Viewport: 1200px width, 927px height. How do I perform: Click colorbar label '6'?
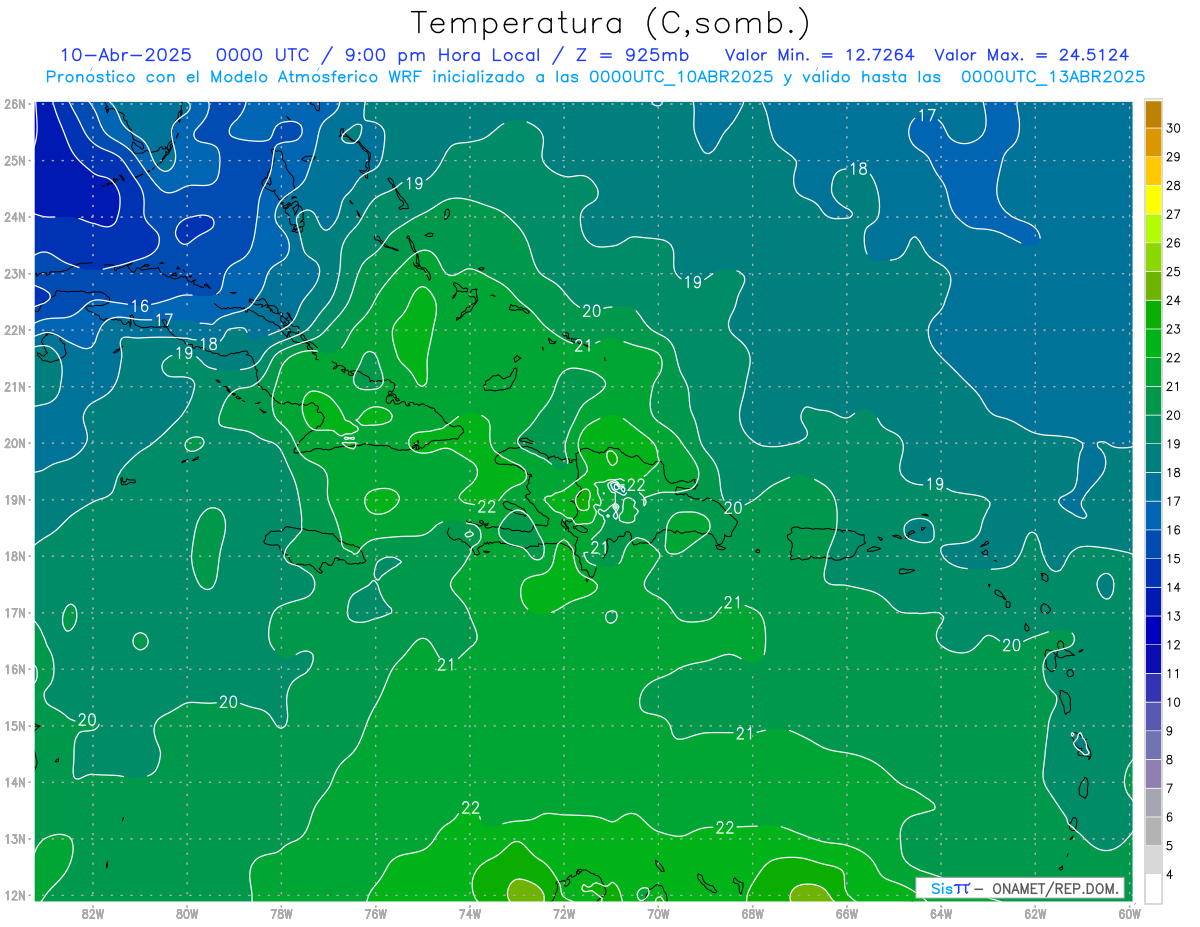pos(1170,817)
